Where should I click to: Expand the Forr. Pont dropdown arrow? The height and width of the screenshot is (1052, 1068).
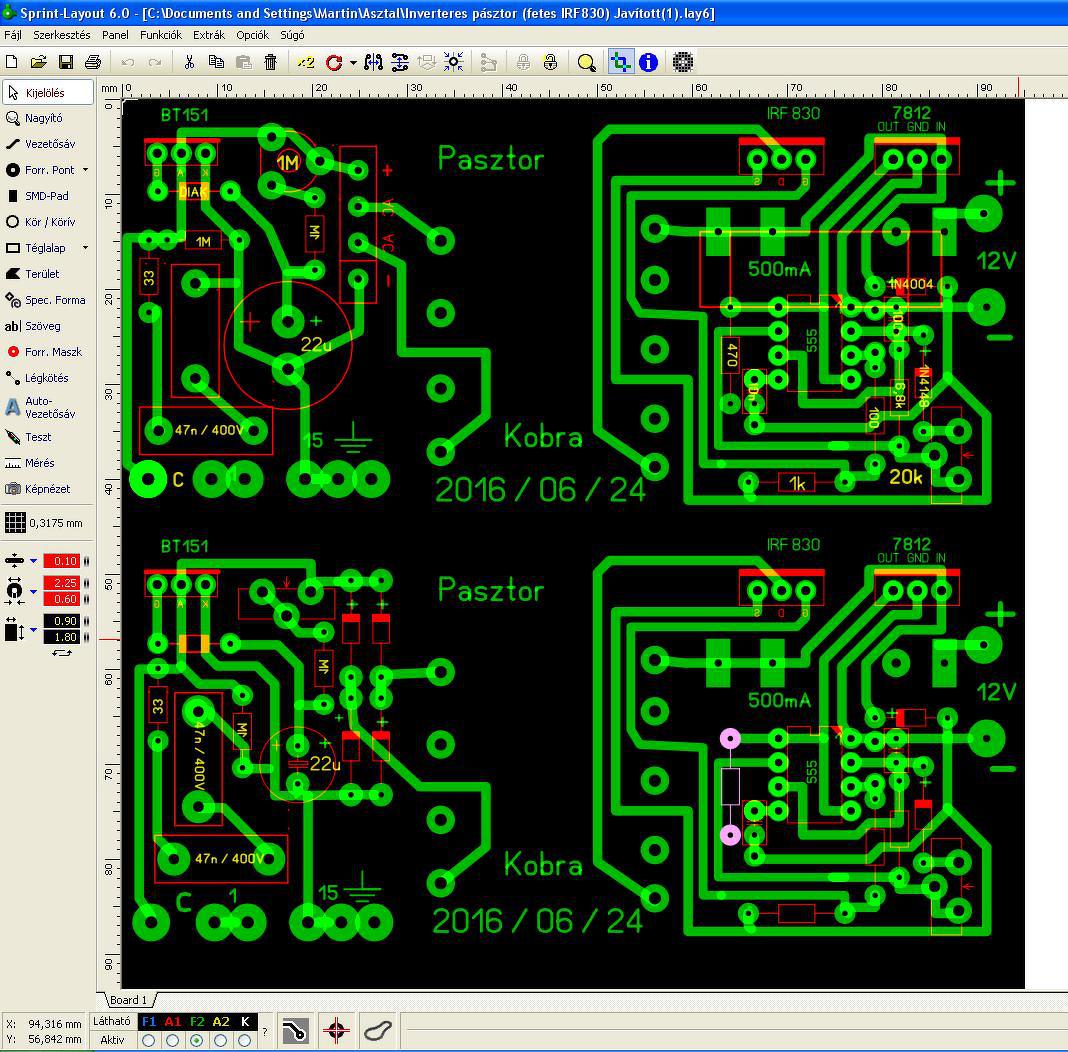point(85,170)
